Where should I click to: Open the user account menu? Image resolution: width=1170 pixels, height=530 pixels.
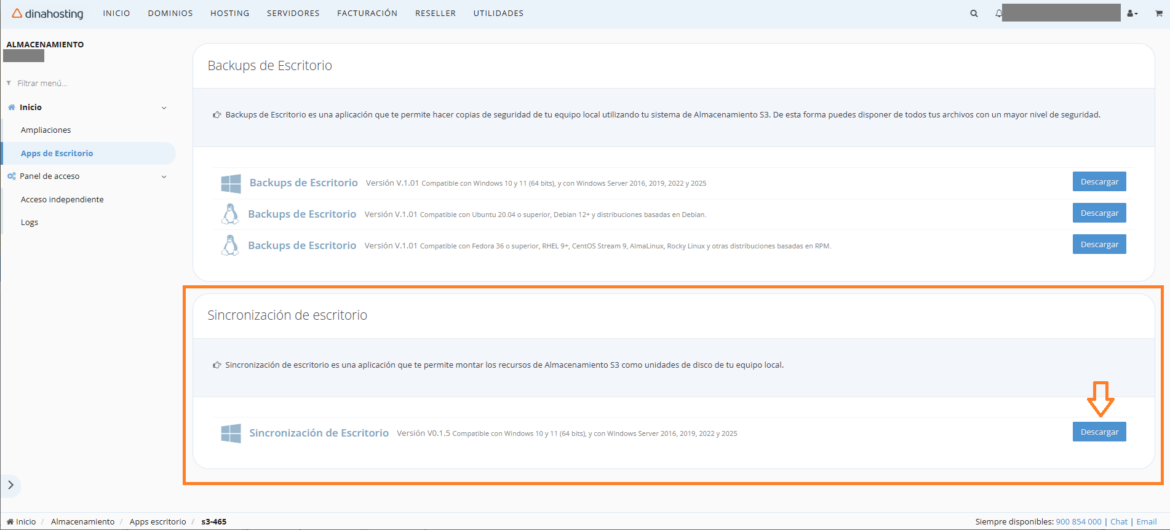1132,13
